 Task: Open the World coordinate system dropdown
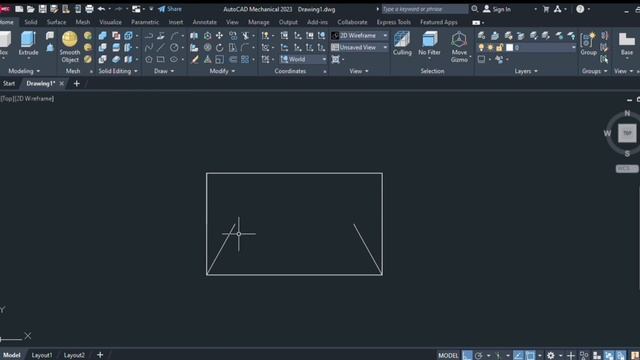(303, 60)
